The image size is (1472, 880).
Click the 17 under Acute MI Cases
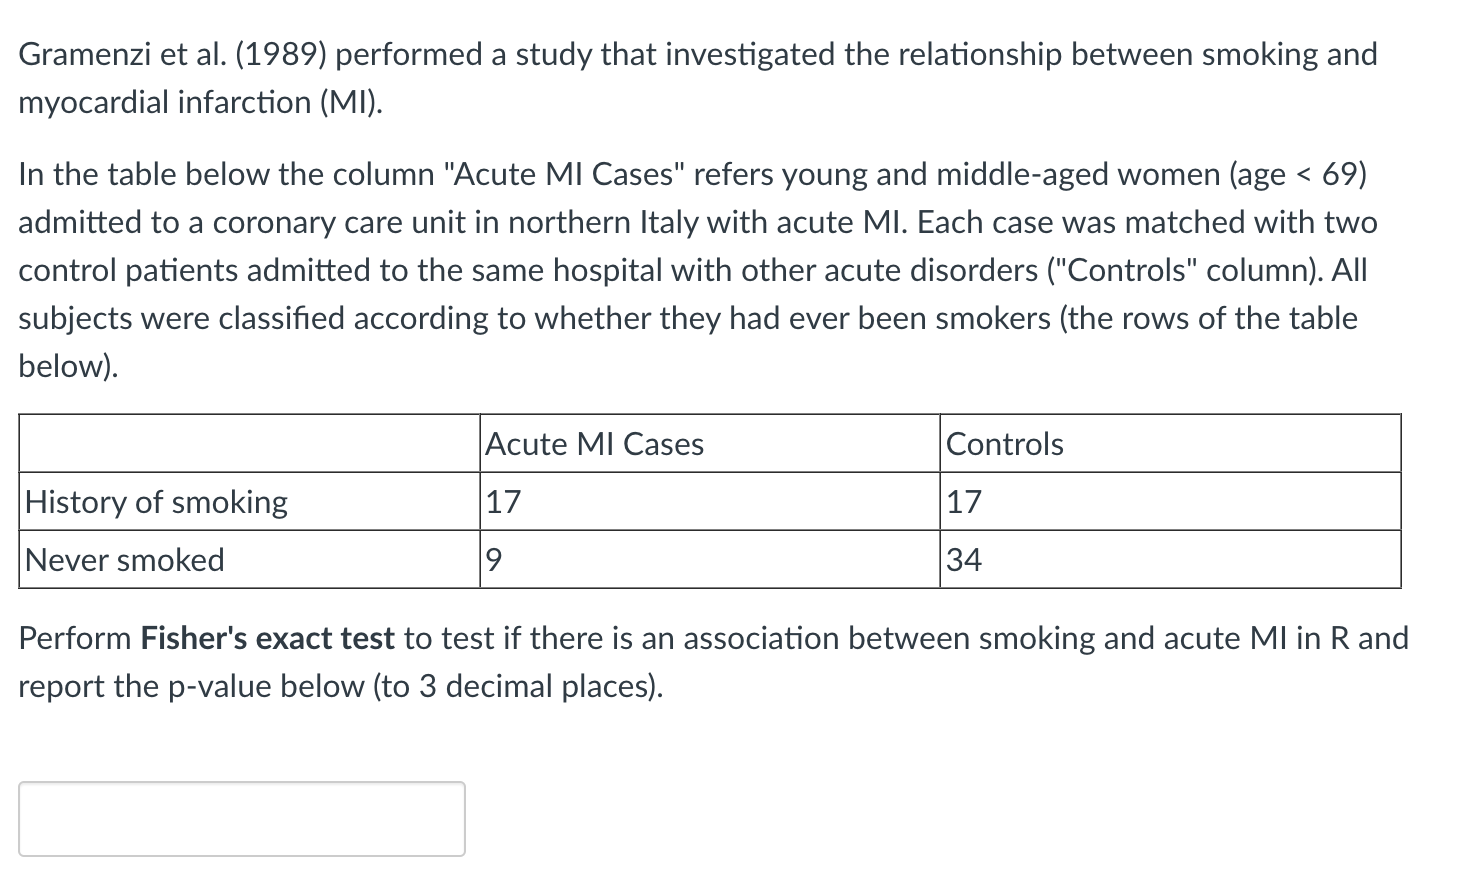503,502
